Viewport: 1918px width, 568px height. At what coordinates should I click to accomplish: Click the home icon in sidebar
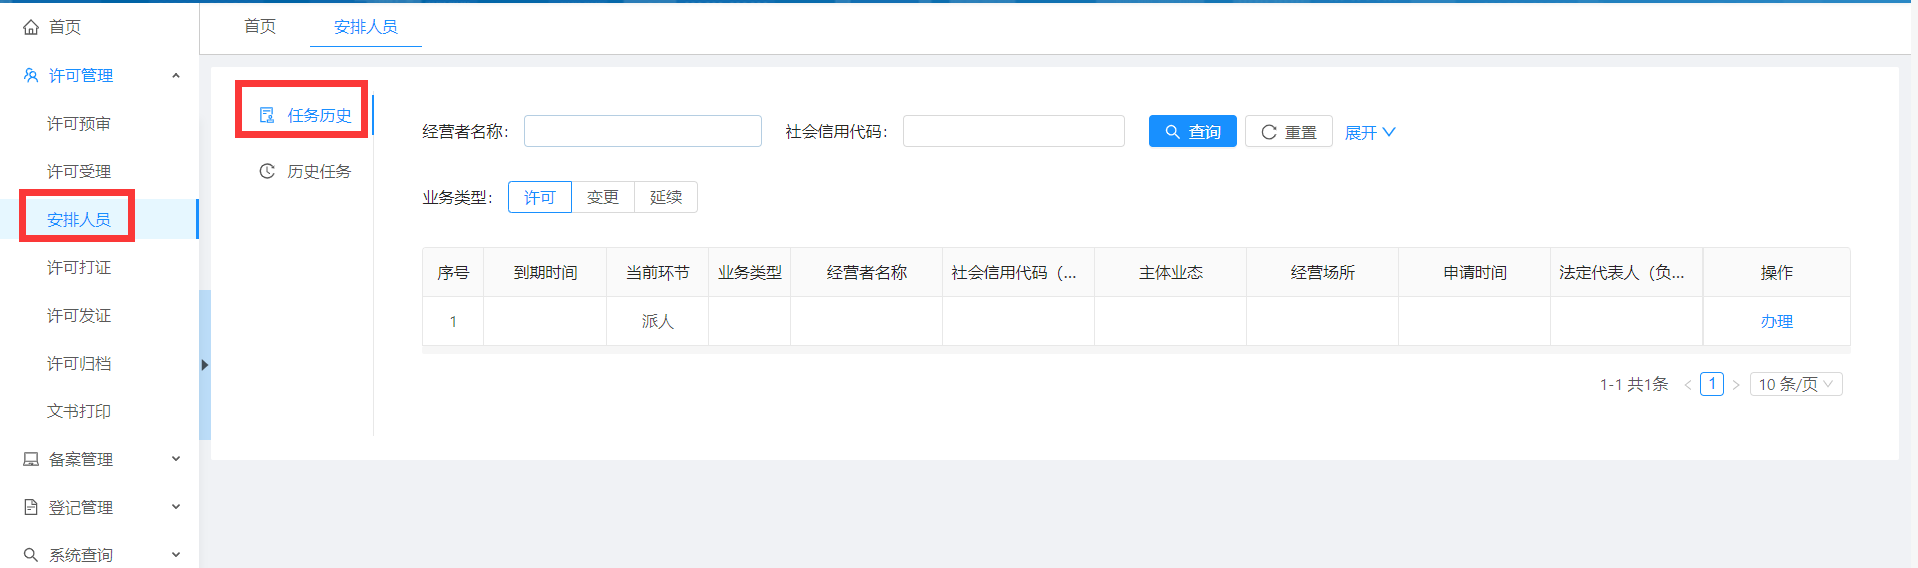(31, 27)
